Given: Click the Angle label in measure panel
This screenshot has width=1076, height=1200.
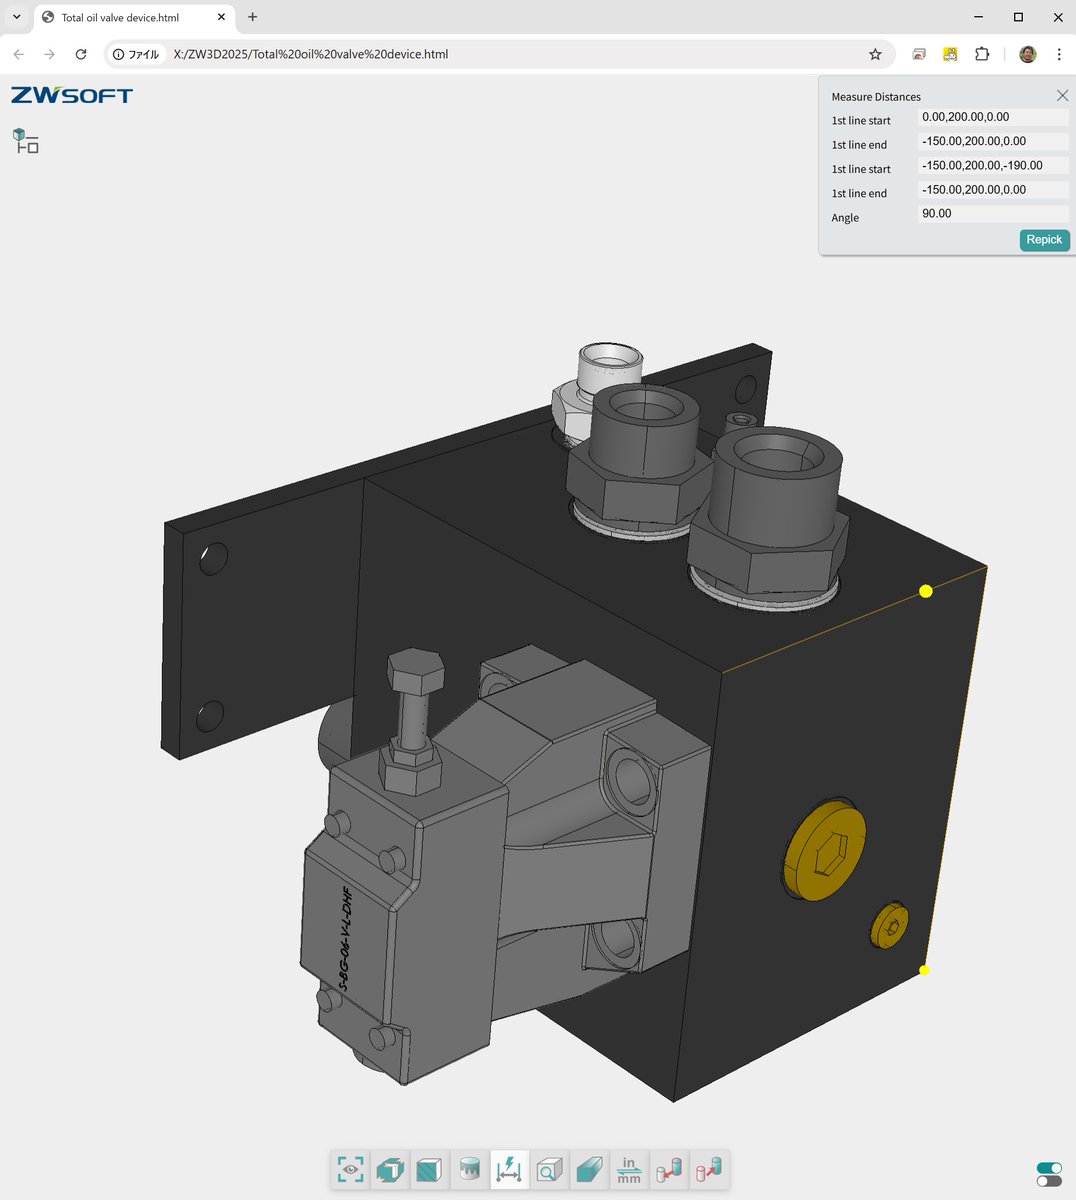Looking at the screenshot, I should tap(845, 218).
